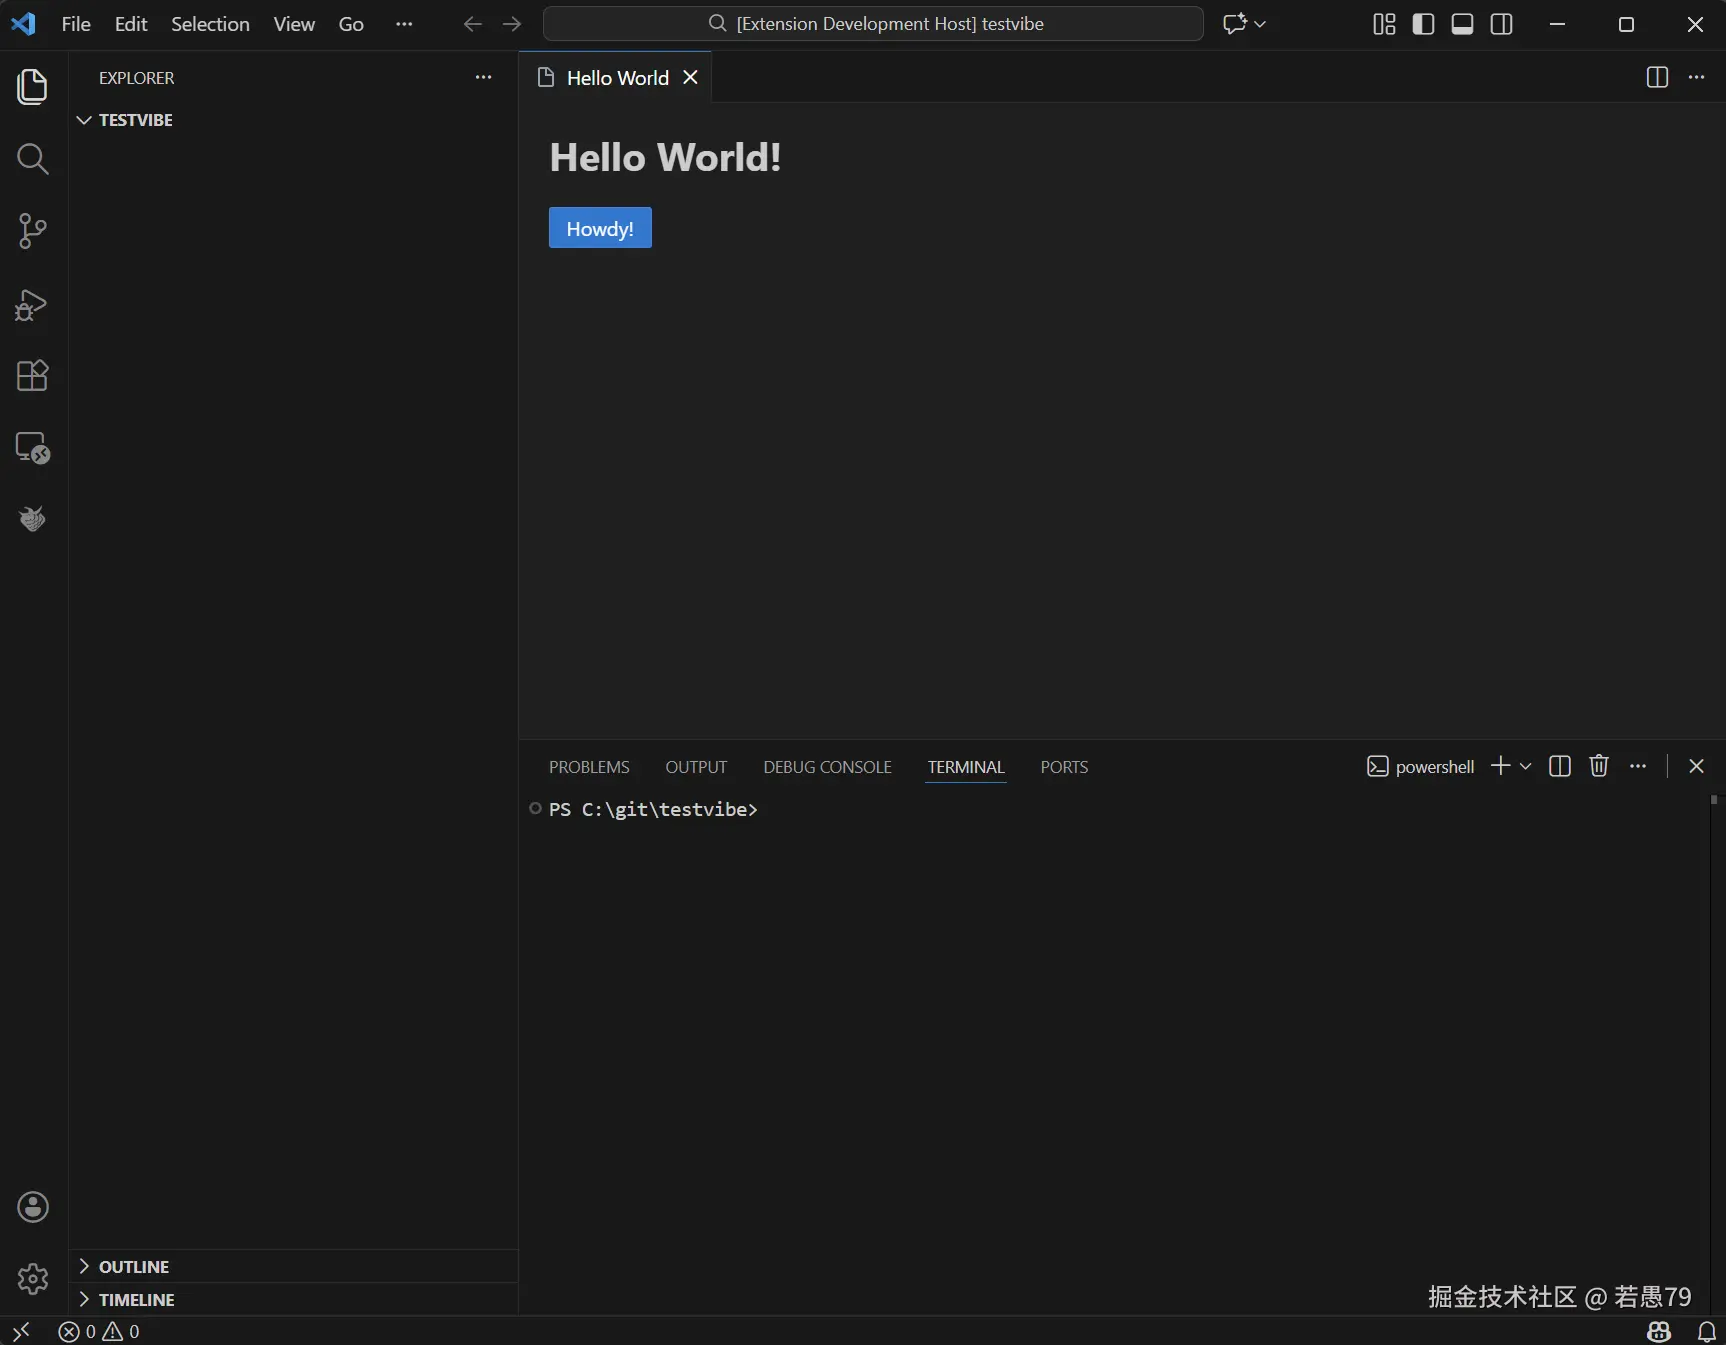Toggle the bottom panel visibility
The width and height of the screenshot is (1726, 1345).
1462,24
